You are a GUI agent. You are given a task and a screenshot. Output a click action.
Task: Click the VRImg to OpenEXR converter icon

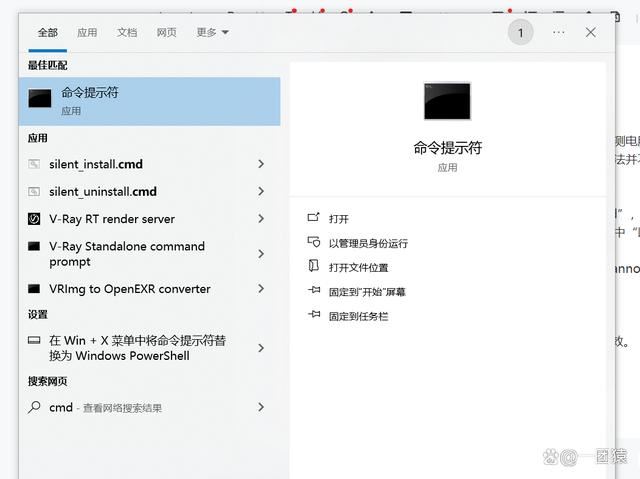(x=34, y=289)
